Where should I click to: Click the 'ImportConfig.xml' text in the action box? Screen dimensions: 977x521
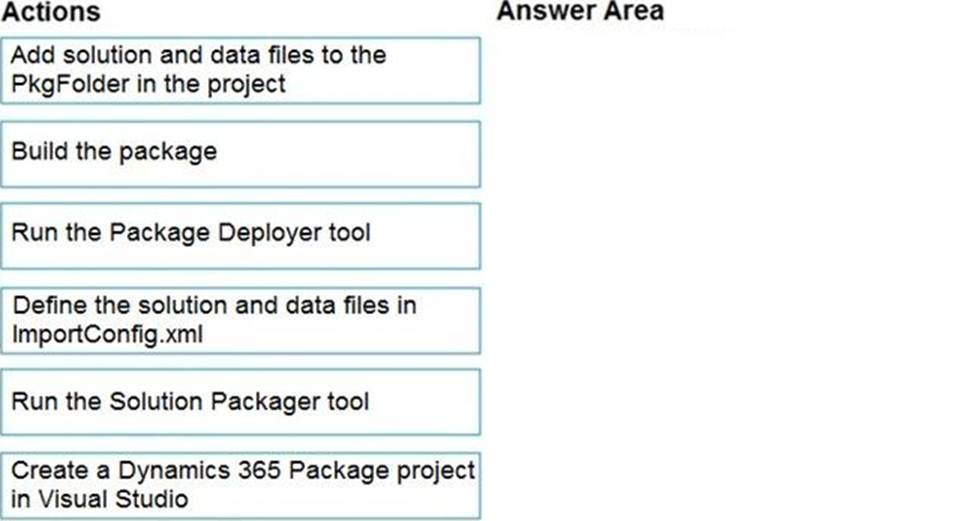pyautogui.click(x=107, y=335)
